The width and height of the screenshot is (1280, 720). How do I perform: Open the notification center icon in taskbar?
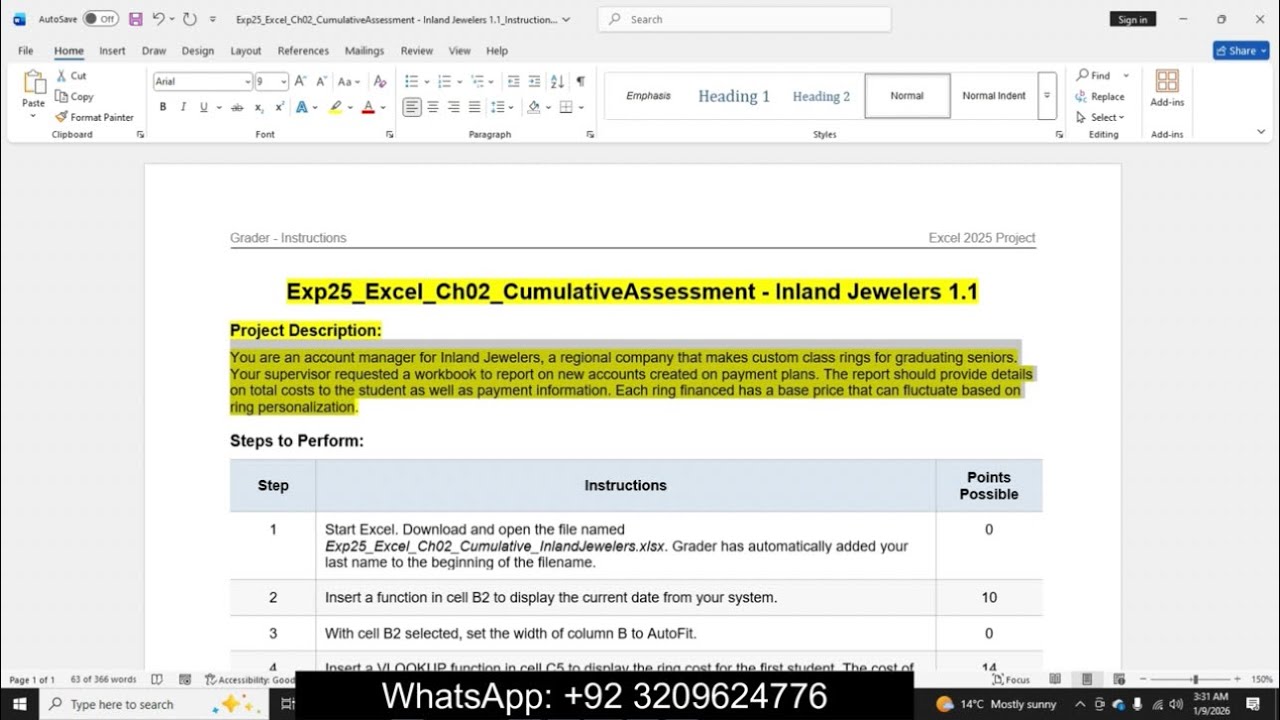click(x=1253, y=704)
